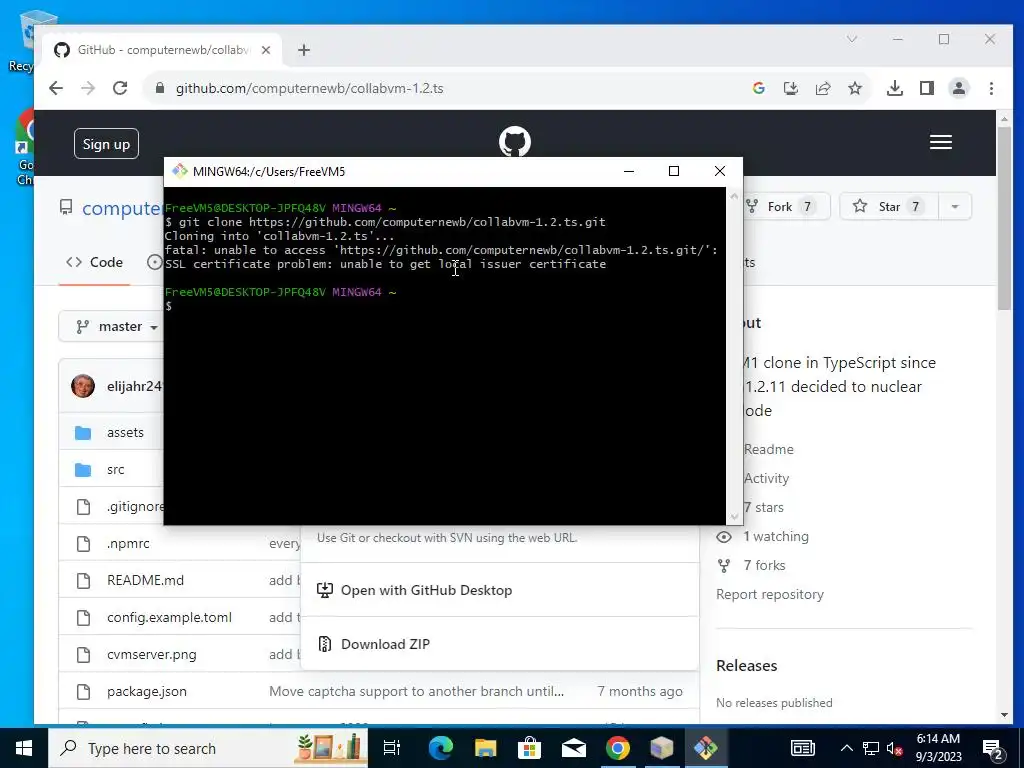The height and width of the screenshot is (768, 1024).
Task: Click the muted volume tray icon
Action: pos(894,749)
